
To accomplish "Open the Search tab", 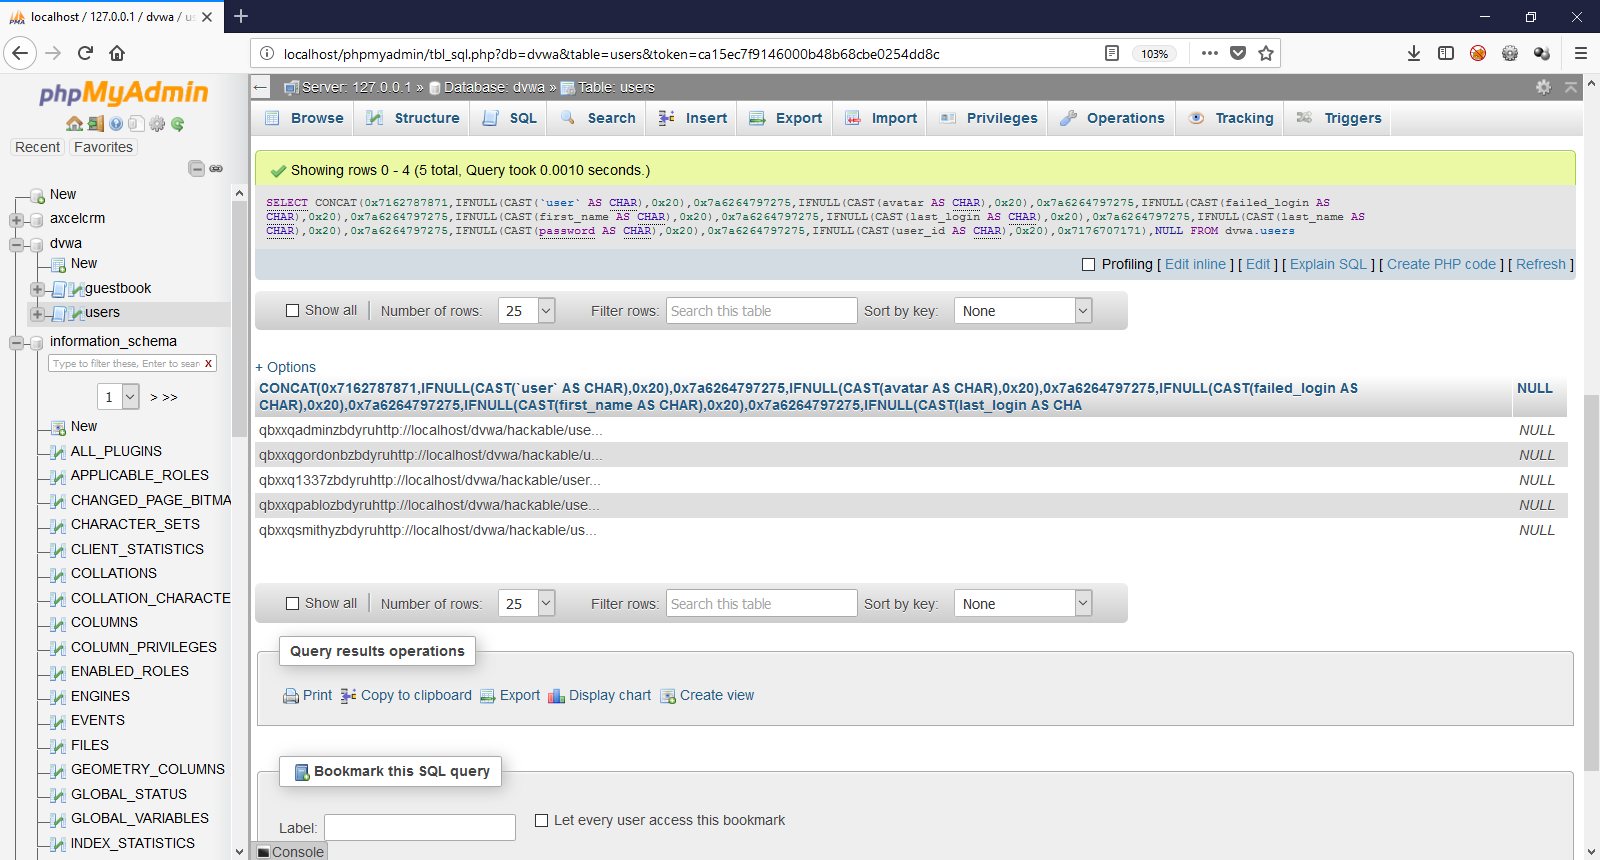I will coord(598,118).
